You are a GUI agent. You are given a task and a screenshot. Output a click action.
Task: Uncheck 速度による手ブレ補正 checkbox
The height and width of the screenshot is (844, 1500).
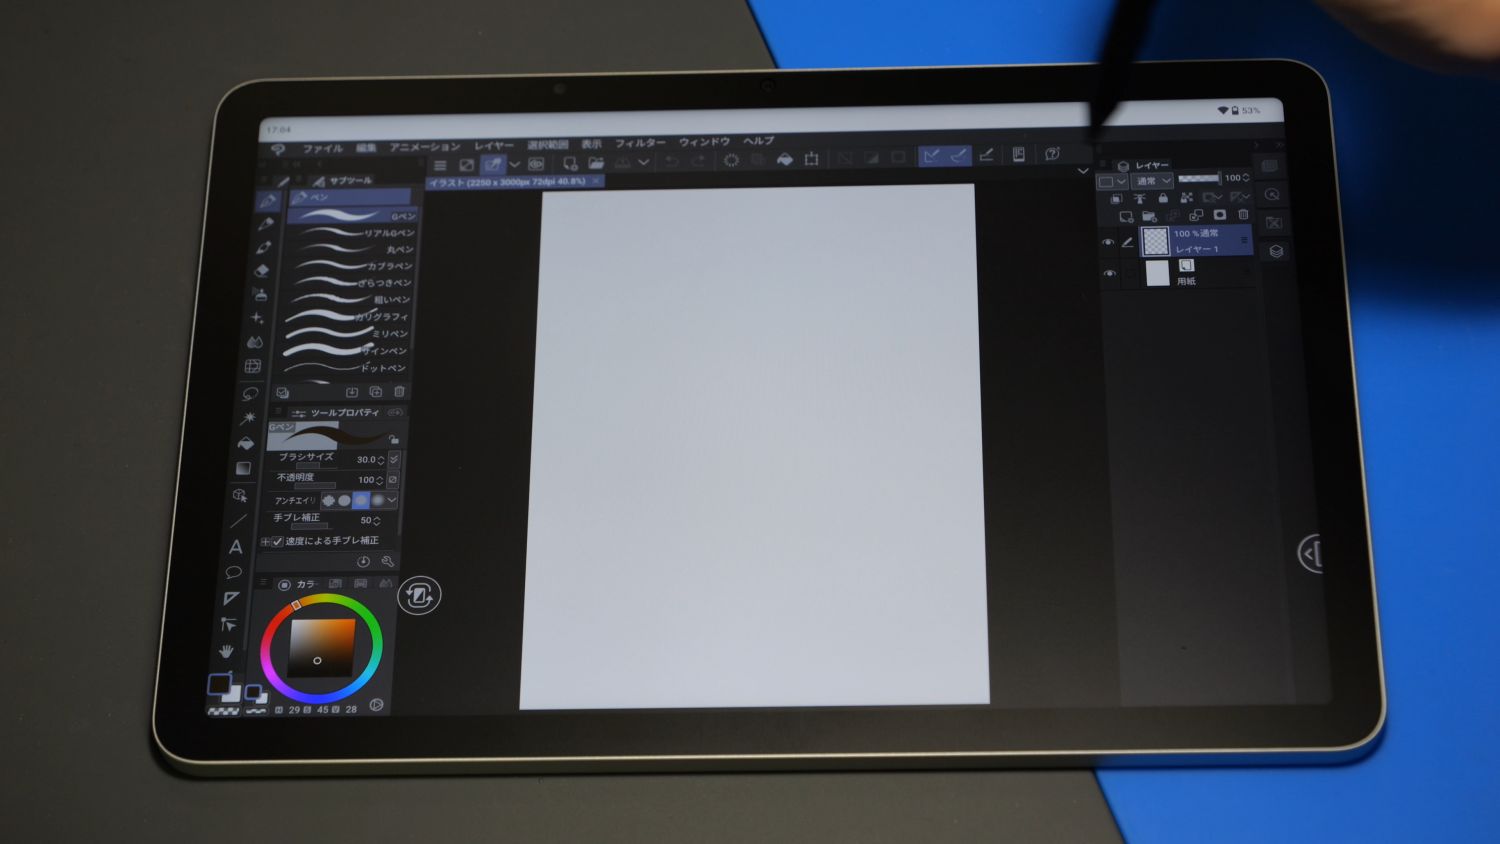pos(278,542)
